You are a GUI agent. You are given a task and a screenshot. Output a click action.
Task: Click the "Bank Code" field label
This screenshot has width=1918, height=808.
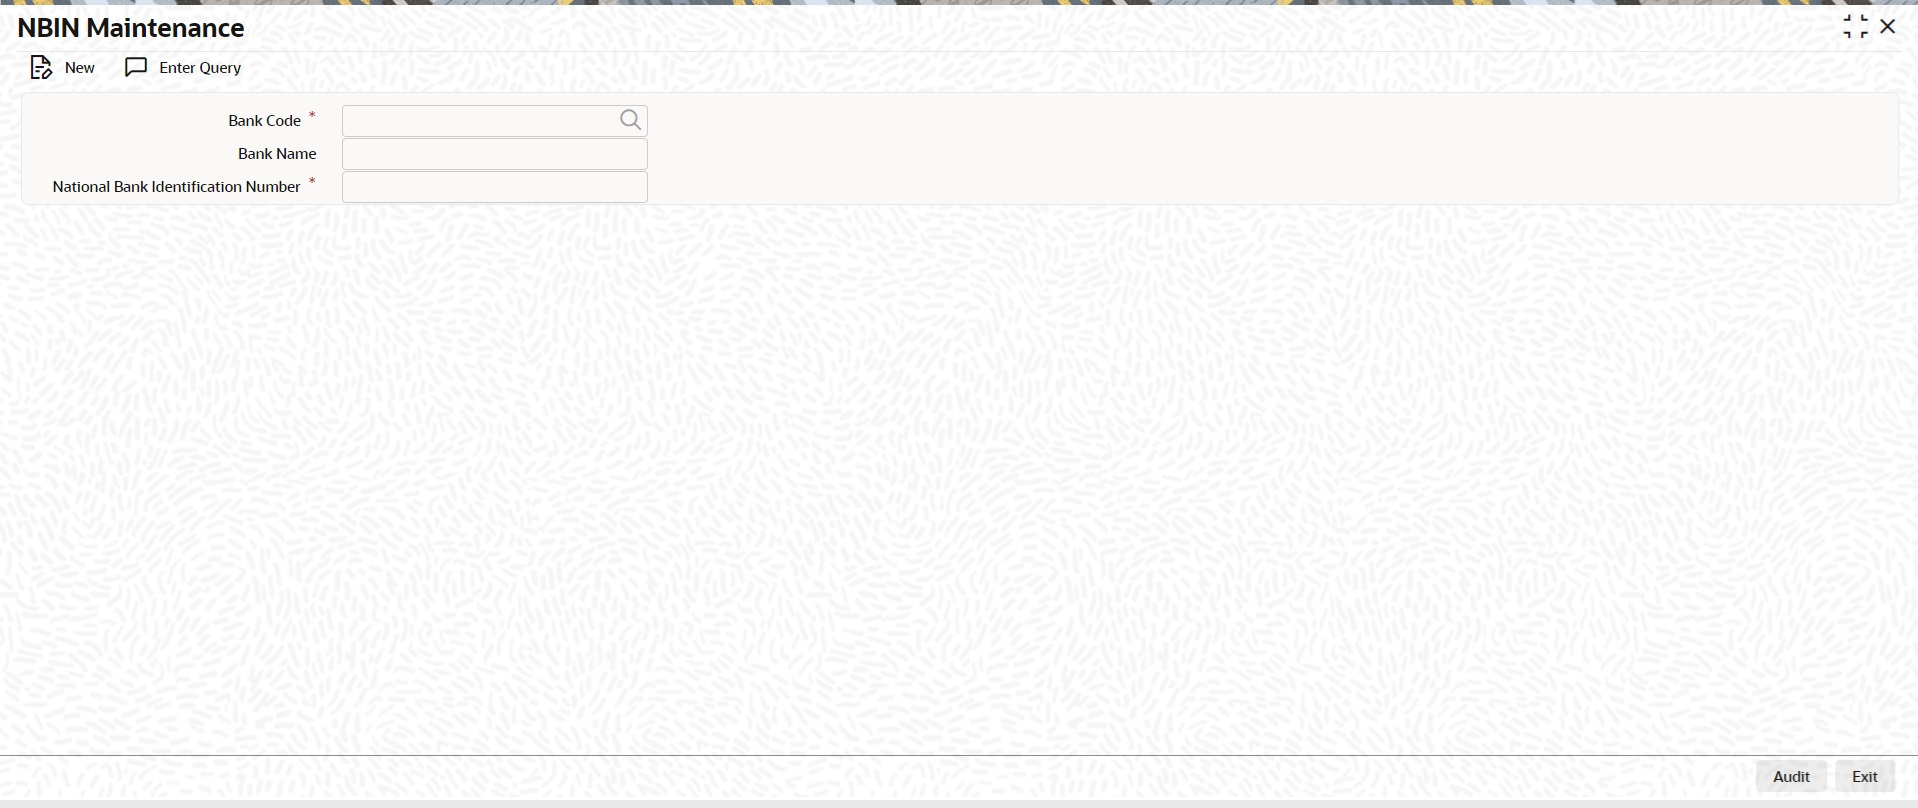pyautogui.click(x=264, y=121)
